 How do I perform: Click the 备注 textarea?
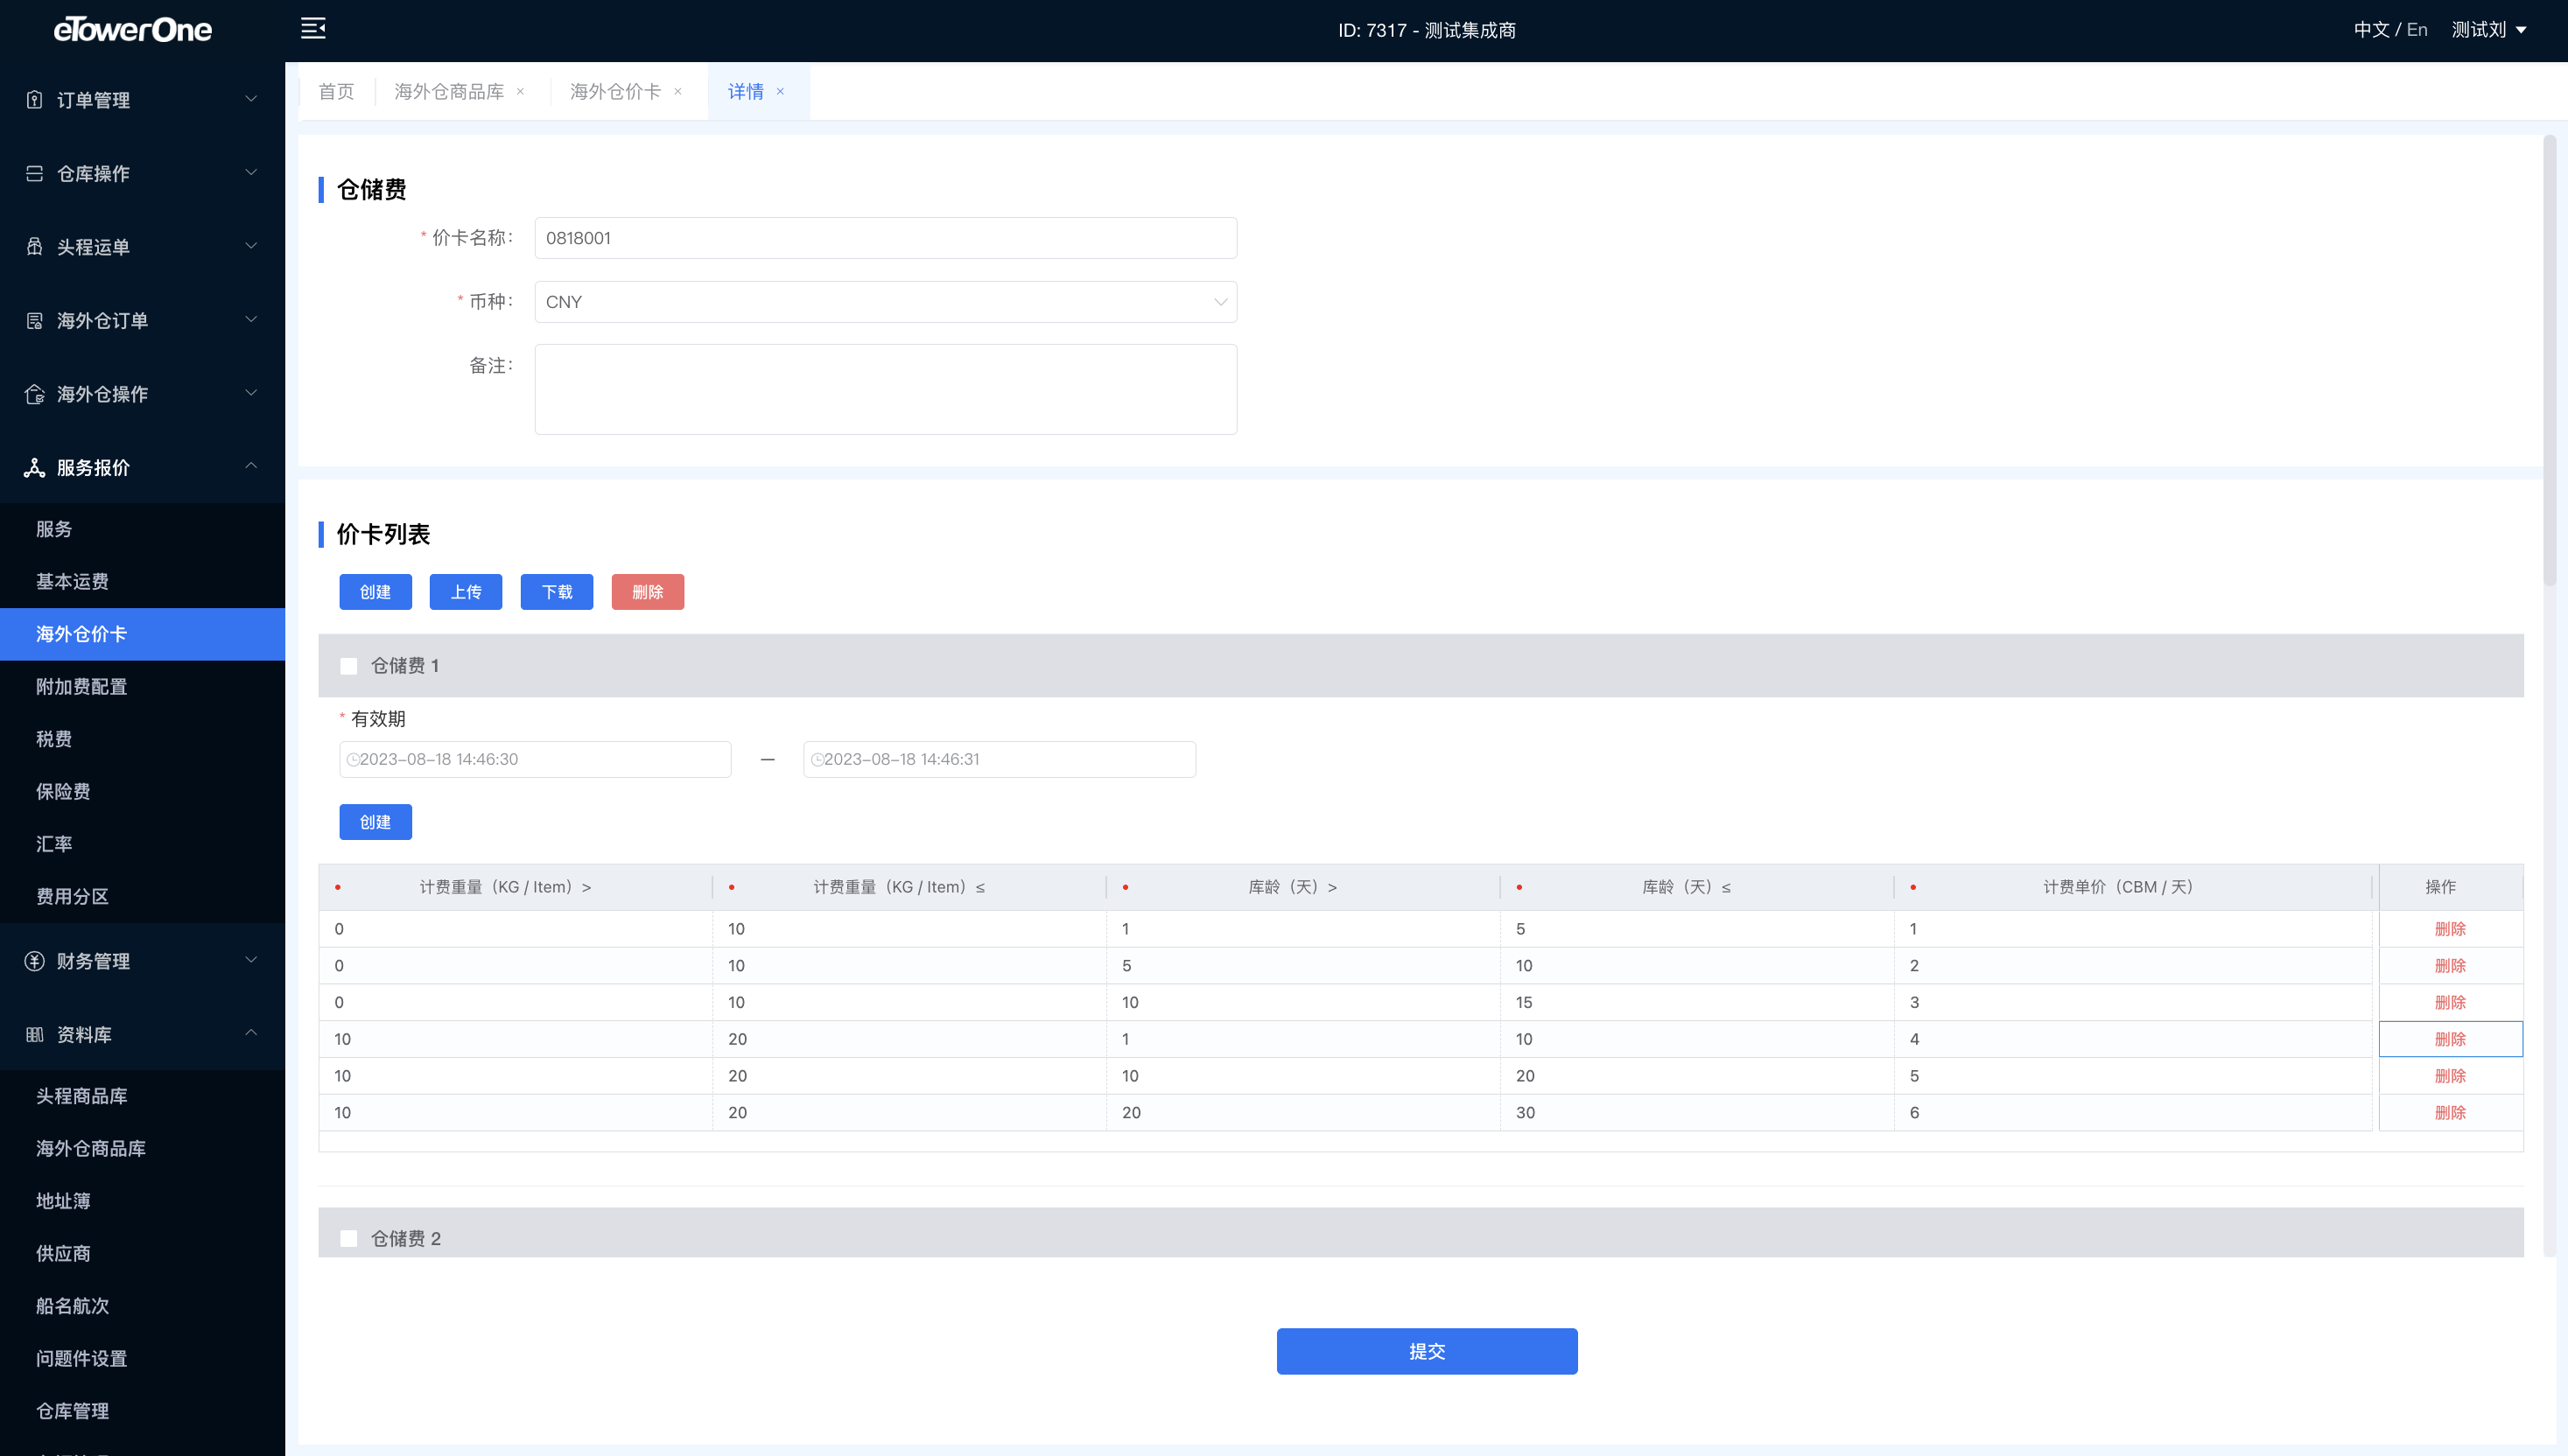click(x=885, y=389)
